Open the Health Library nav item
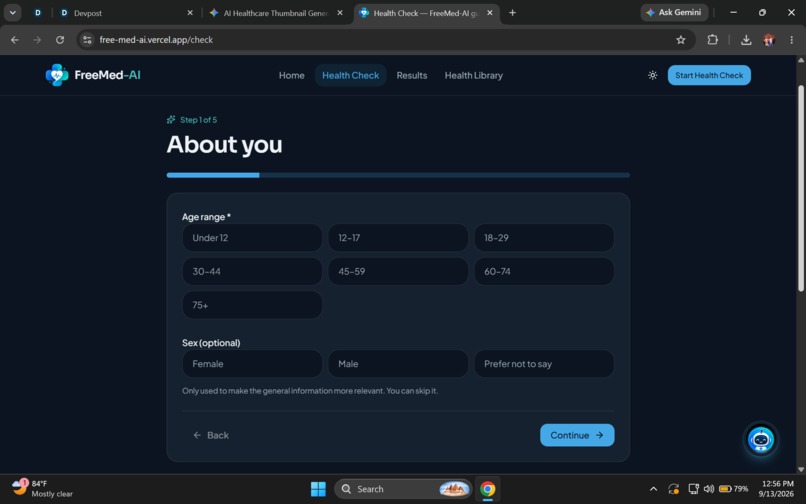Screen dimensions: 806x504 [473, 75]
